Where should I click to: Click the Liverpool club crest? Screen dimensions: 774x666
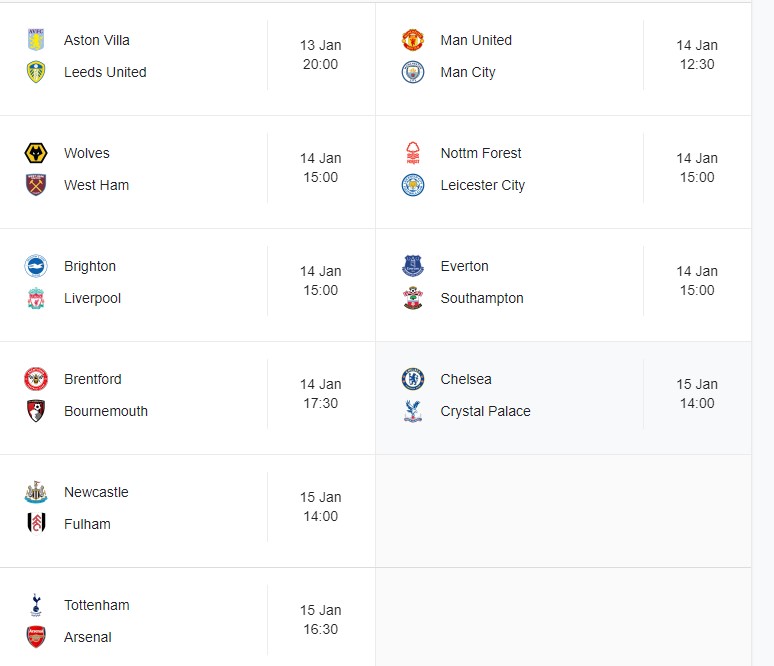tap(36, 298)
